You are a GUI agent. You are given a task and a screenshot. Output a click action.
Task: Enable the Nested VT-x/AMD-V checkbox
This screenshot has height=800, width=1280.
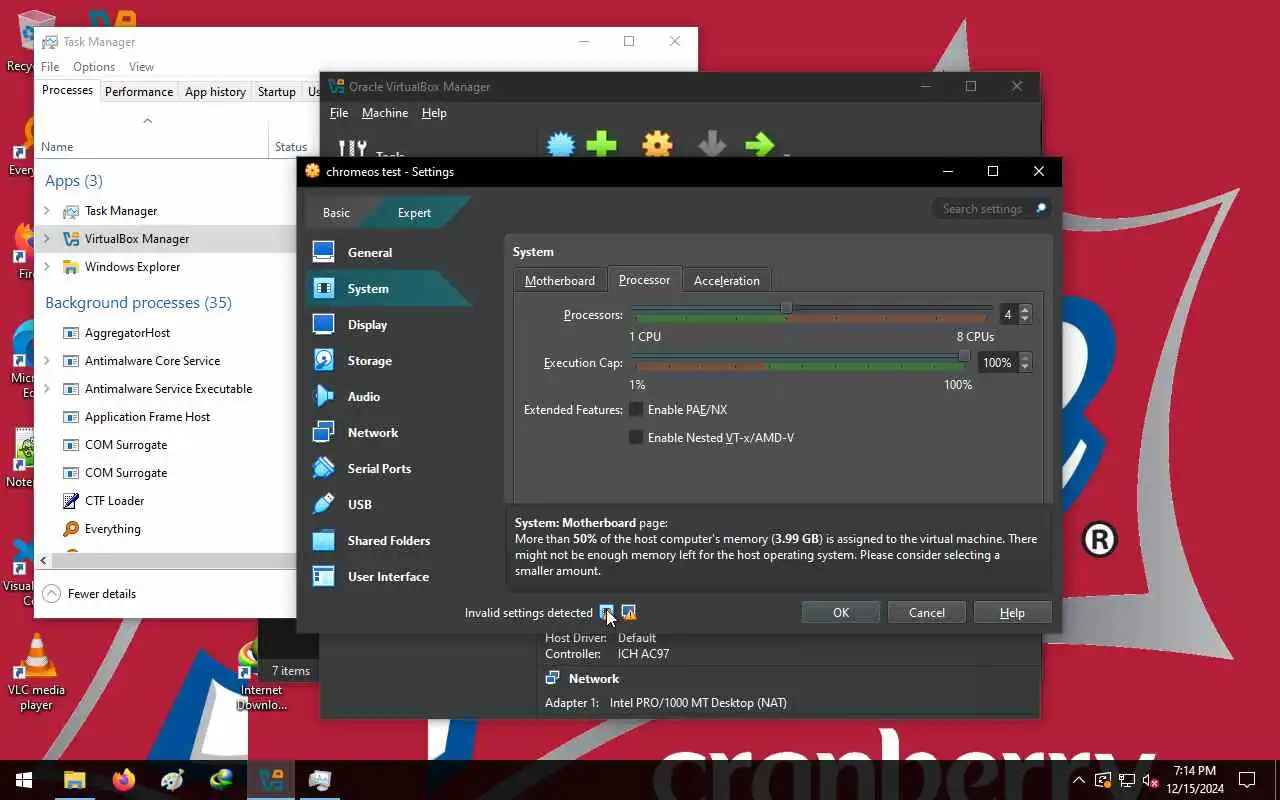[635, 437]
